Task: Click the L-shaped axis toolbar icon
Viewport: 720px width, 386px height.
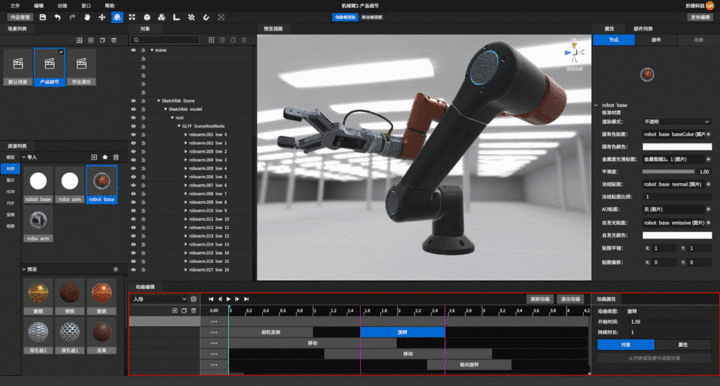Action: tap(176, 17)
